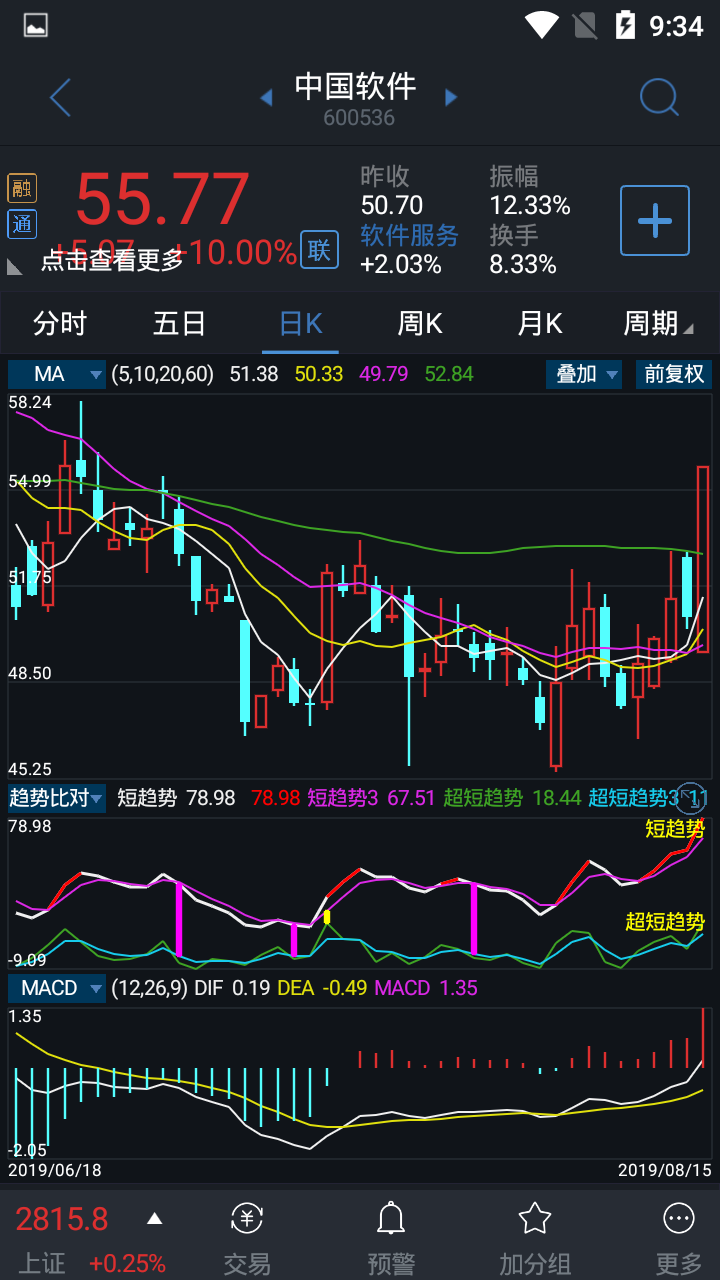The width and height of the screenshot is (720, 1280).
Task: Open 交易 trading icon in bottom bar
Action: coord(247,1240)
